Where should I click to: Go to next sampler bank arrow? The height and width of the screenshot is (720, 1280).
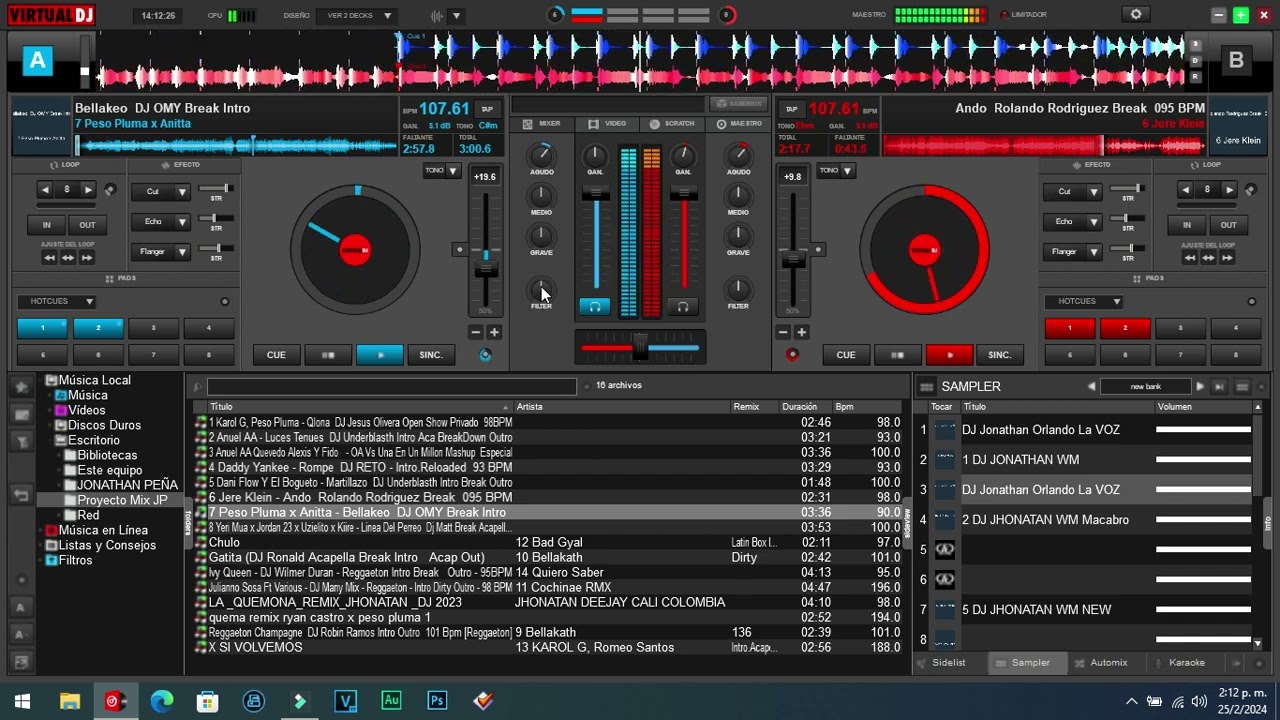(x=1200, y=387)
